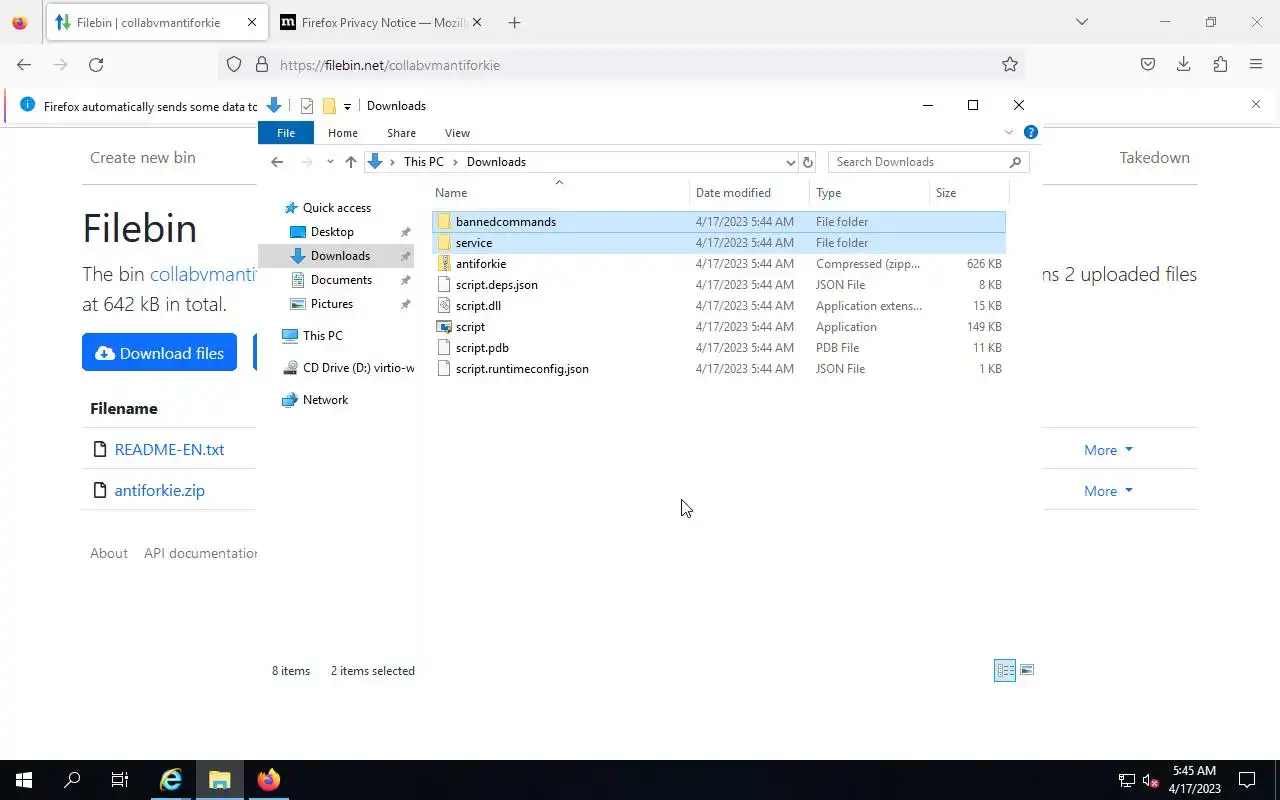Screen dimensions: 1280x800
Task: Open More dropdown for README-EN.txt
Action: click(x=1108, y=450)
